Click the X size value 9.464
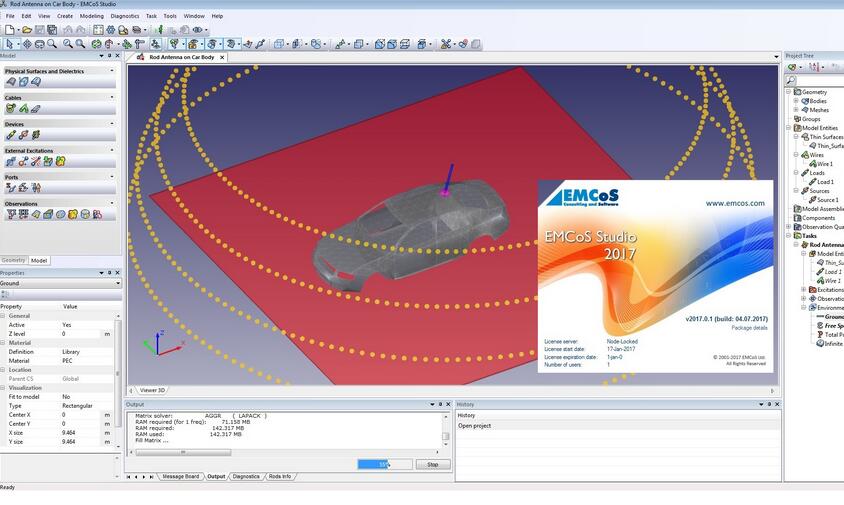844x505 pixels. click(68, 433)
